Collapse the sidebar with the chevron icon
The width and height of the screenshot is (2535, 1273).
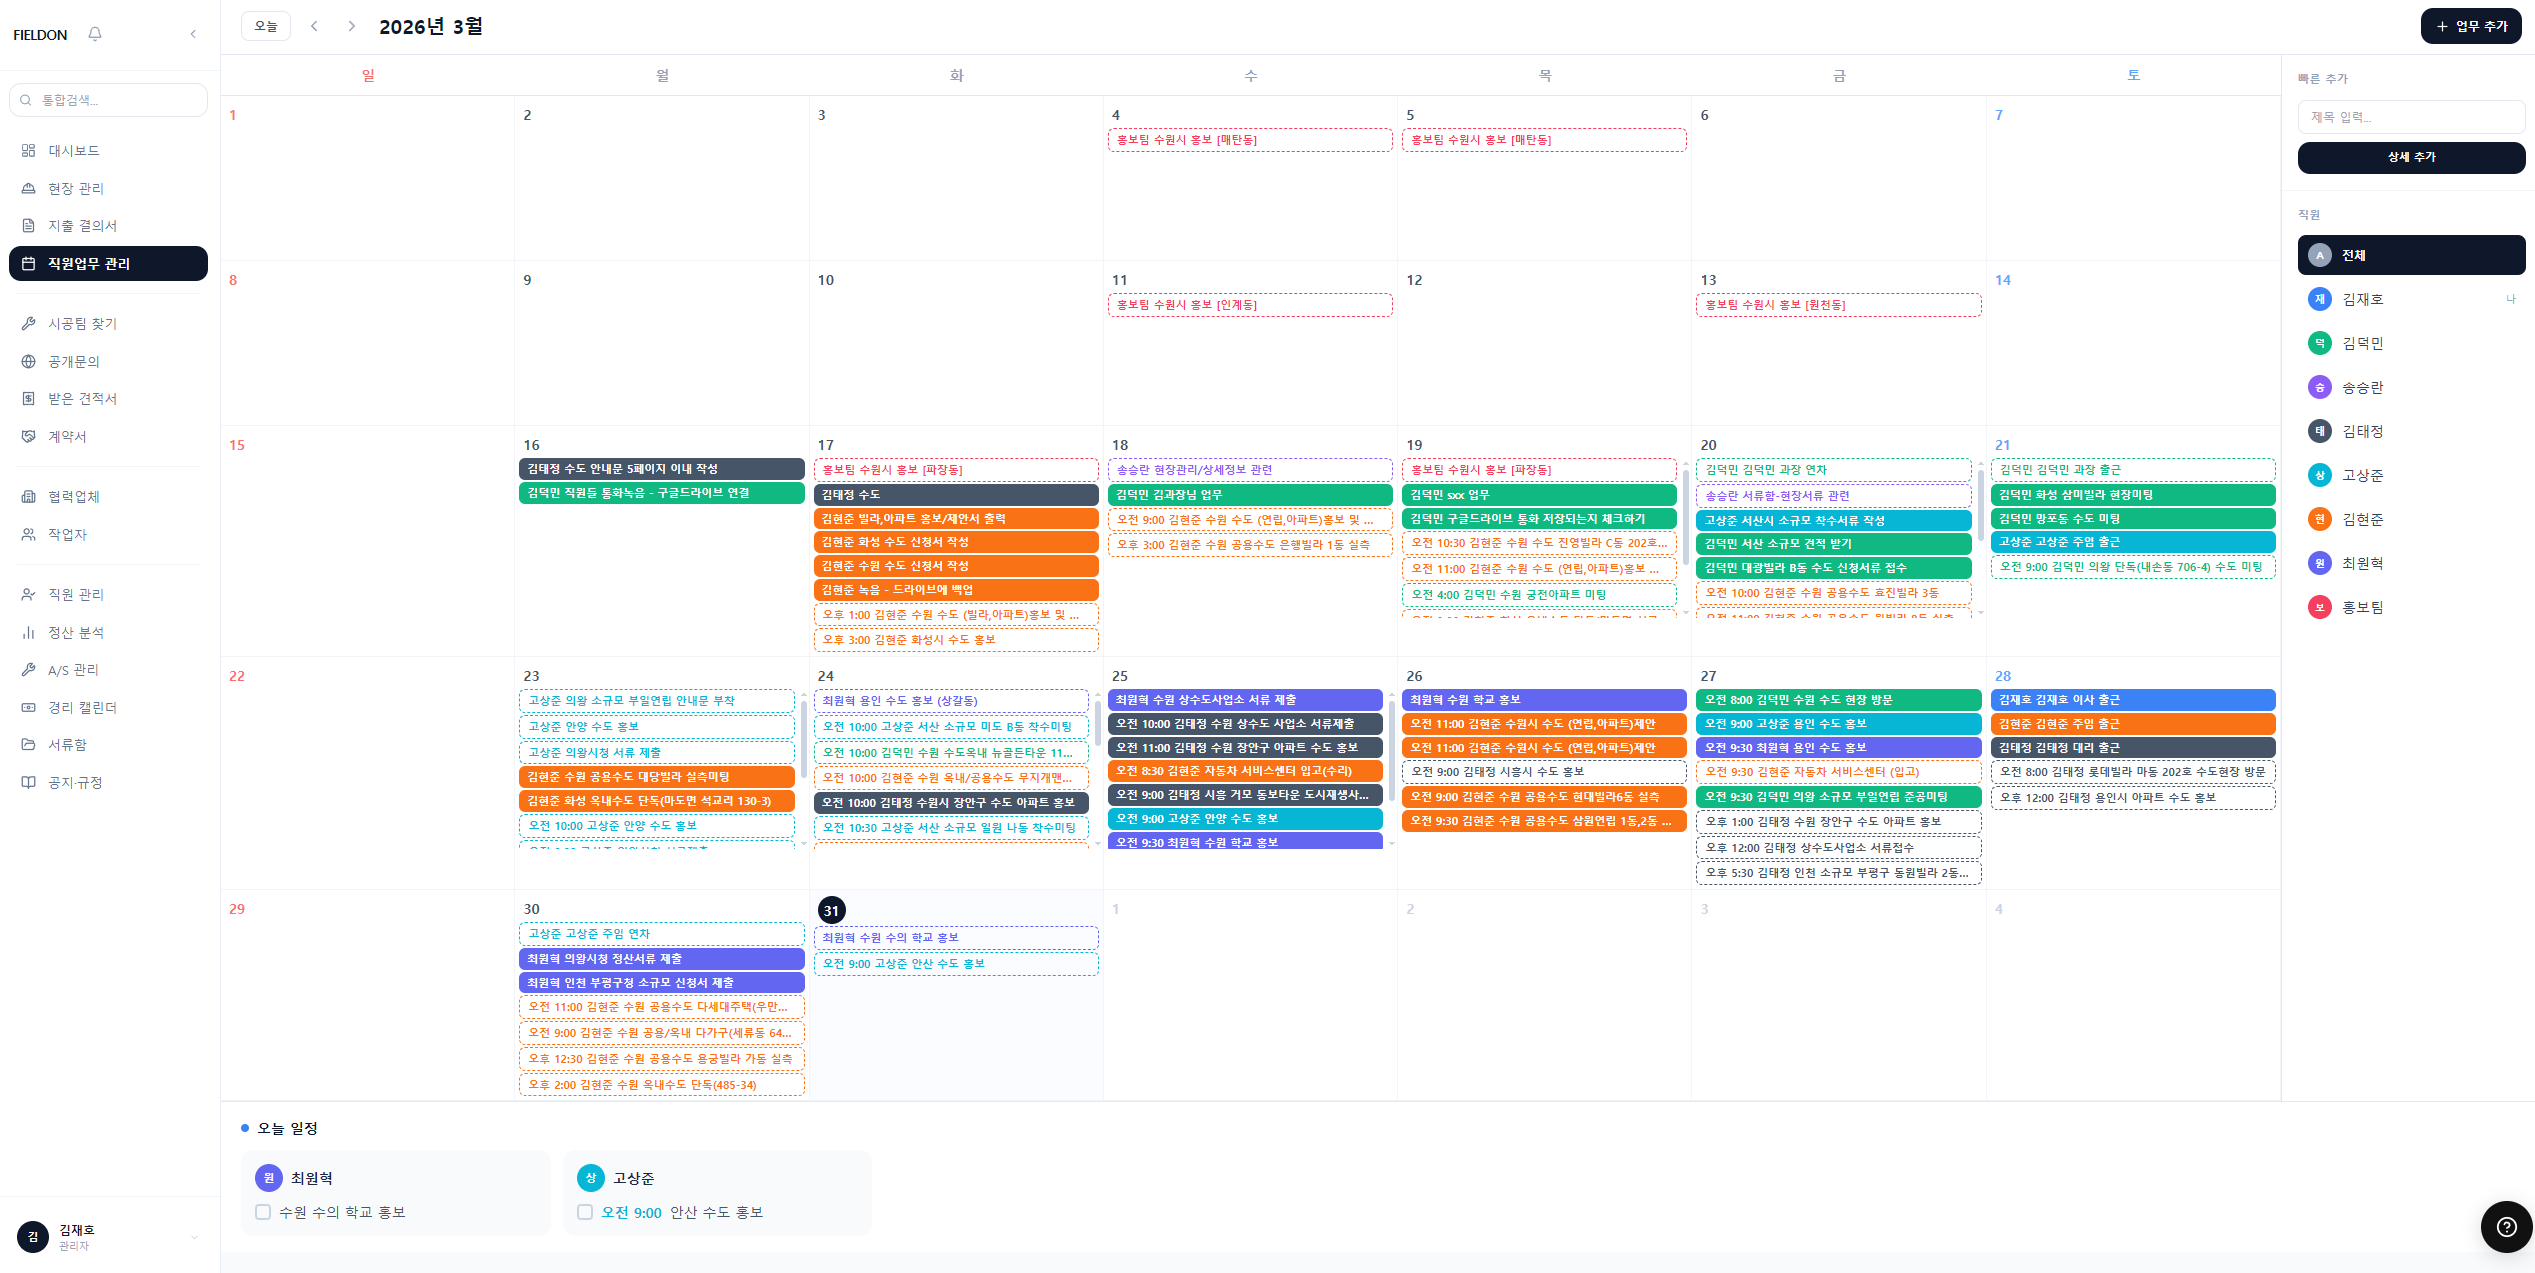[193, 34]
